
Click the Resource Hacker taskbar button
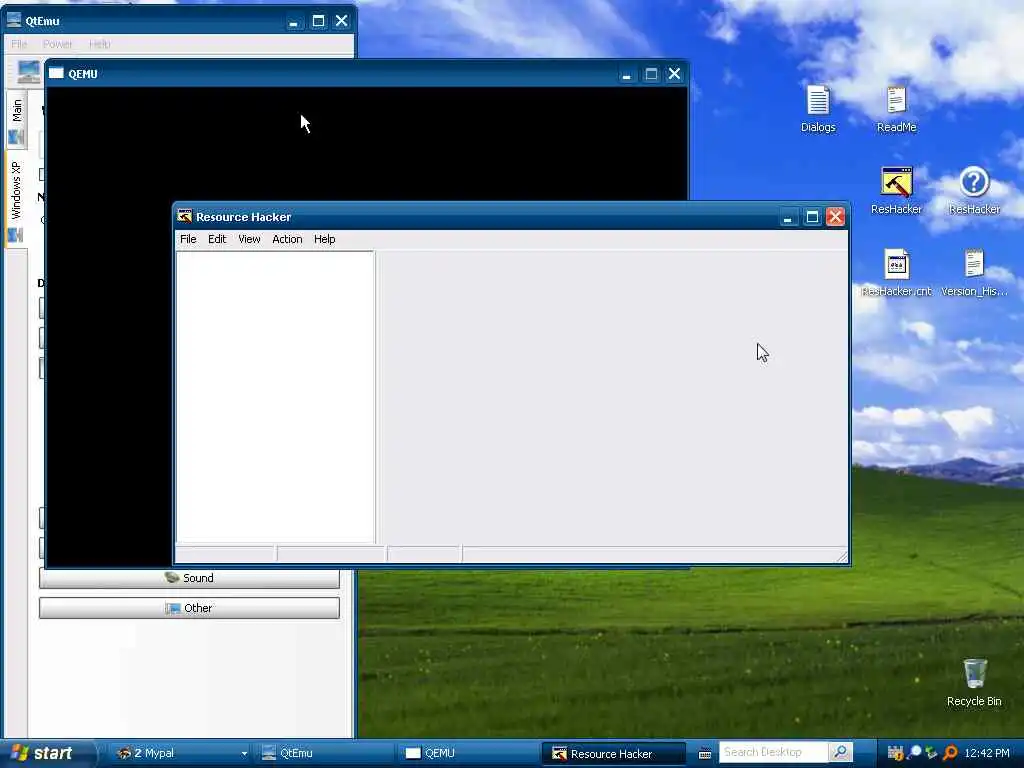pos(613,753)
